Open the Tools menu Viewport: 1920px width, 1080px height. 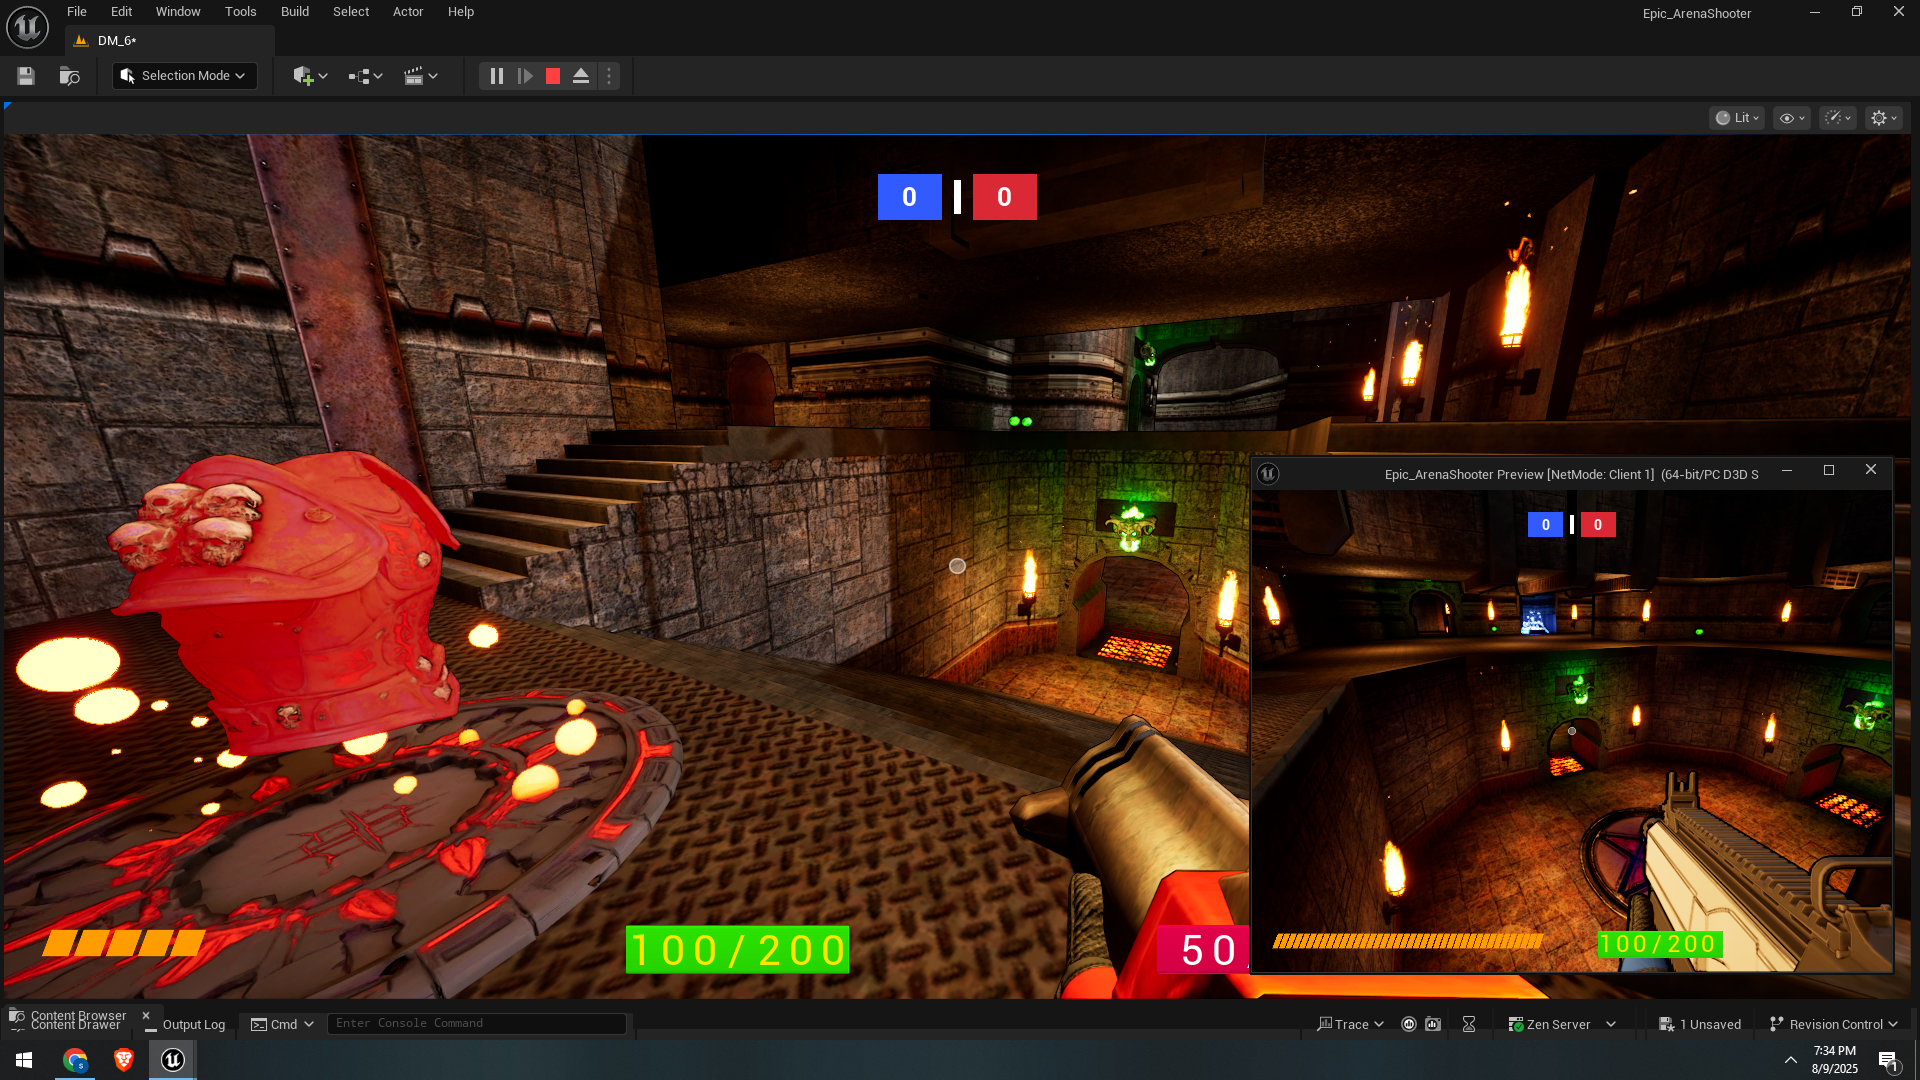coord(241,12)
